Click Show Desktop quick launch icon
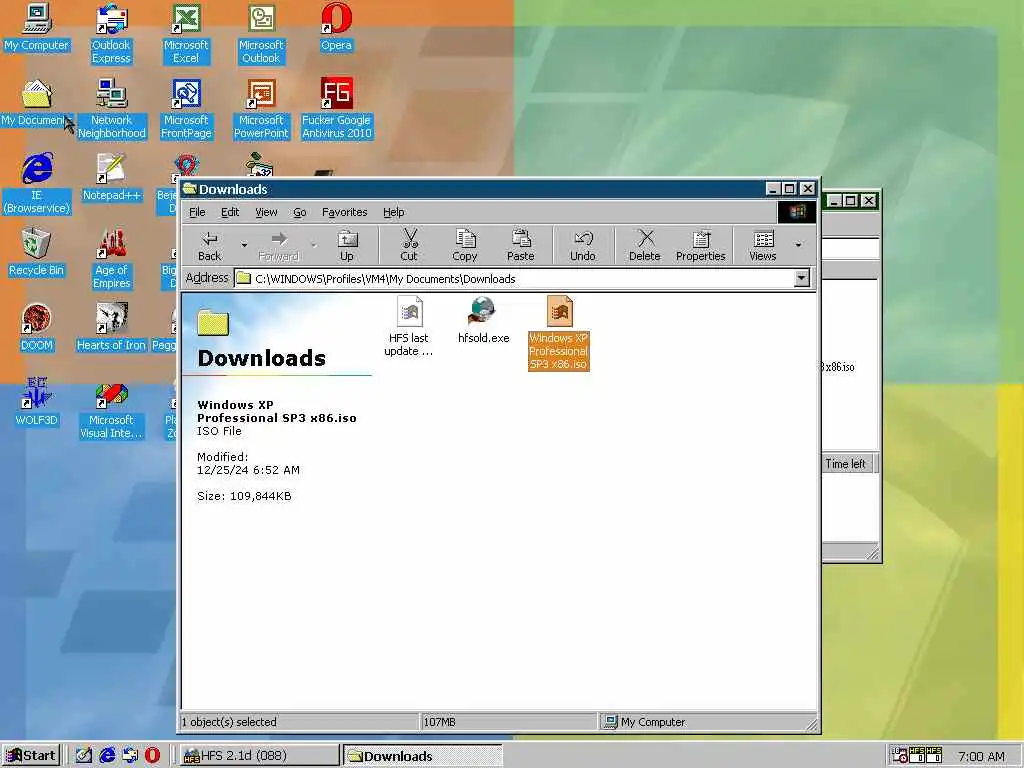 84,756
